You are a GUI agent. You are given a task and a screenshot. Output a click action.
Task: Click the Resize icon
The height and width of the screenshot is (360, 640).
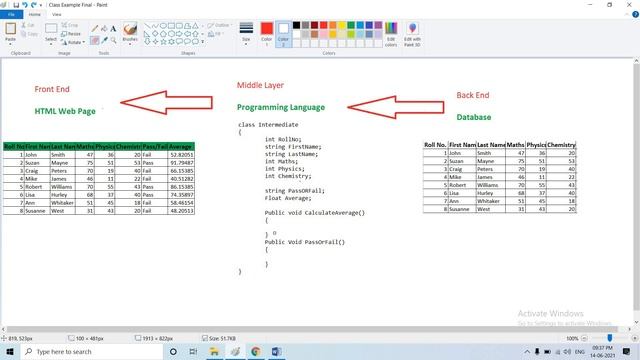[64, 33]
